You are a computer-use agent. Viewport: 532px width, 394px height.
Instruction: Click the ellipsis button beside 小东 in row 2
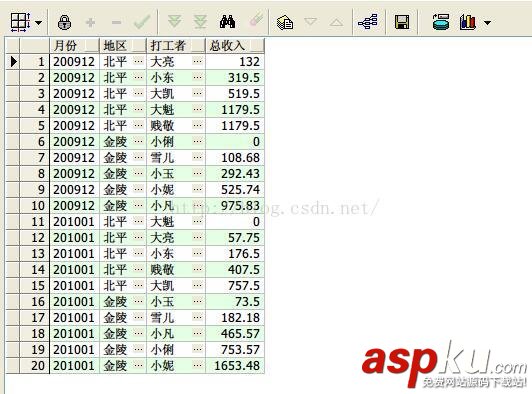197,77
